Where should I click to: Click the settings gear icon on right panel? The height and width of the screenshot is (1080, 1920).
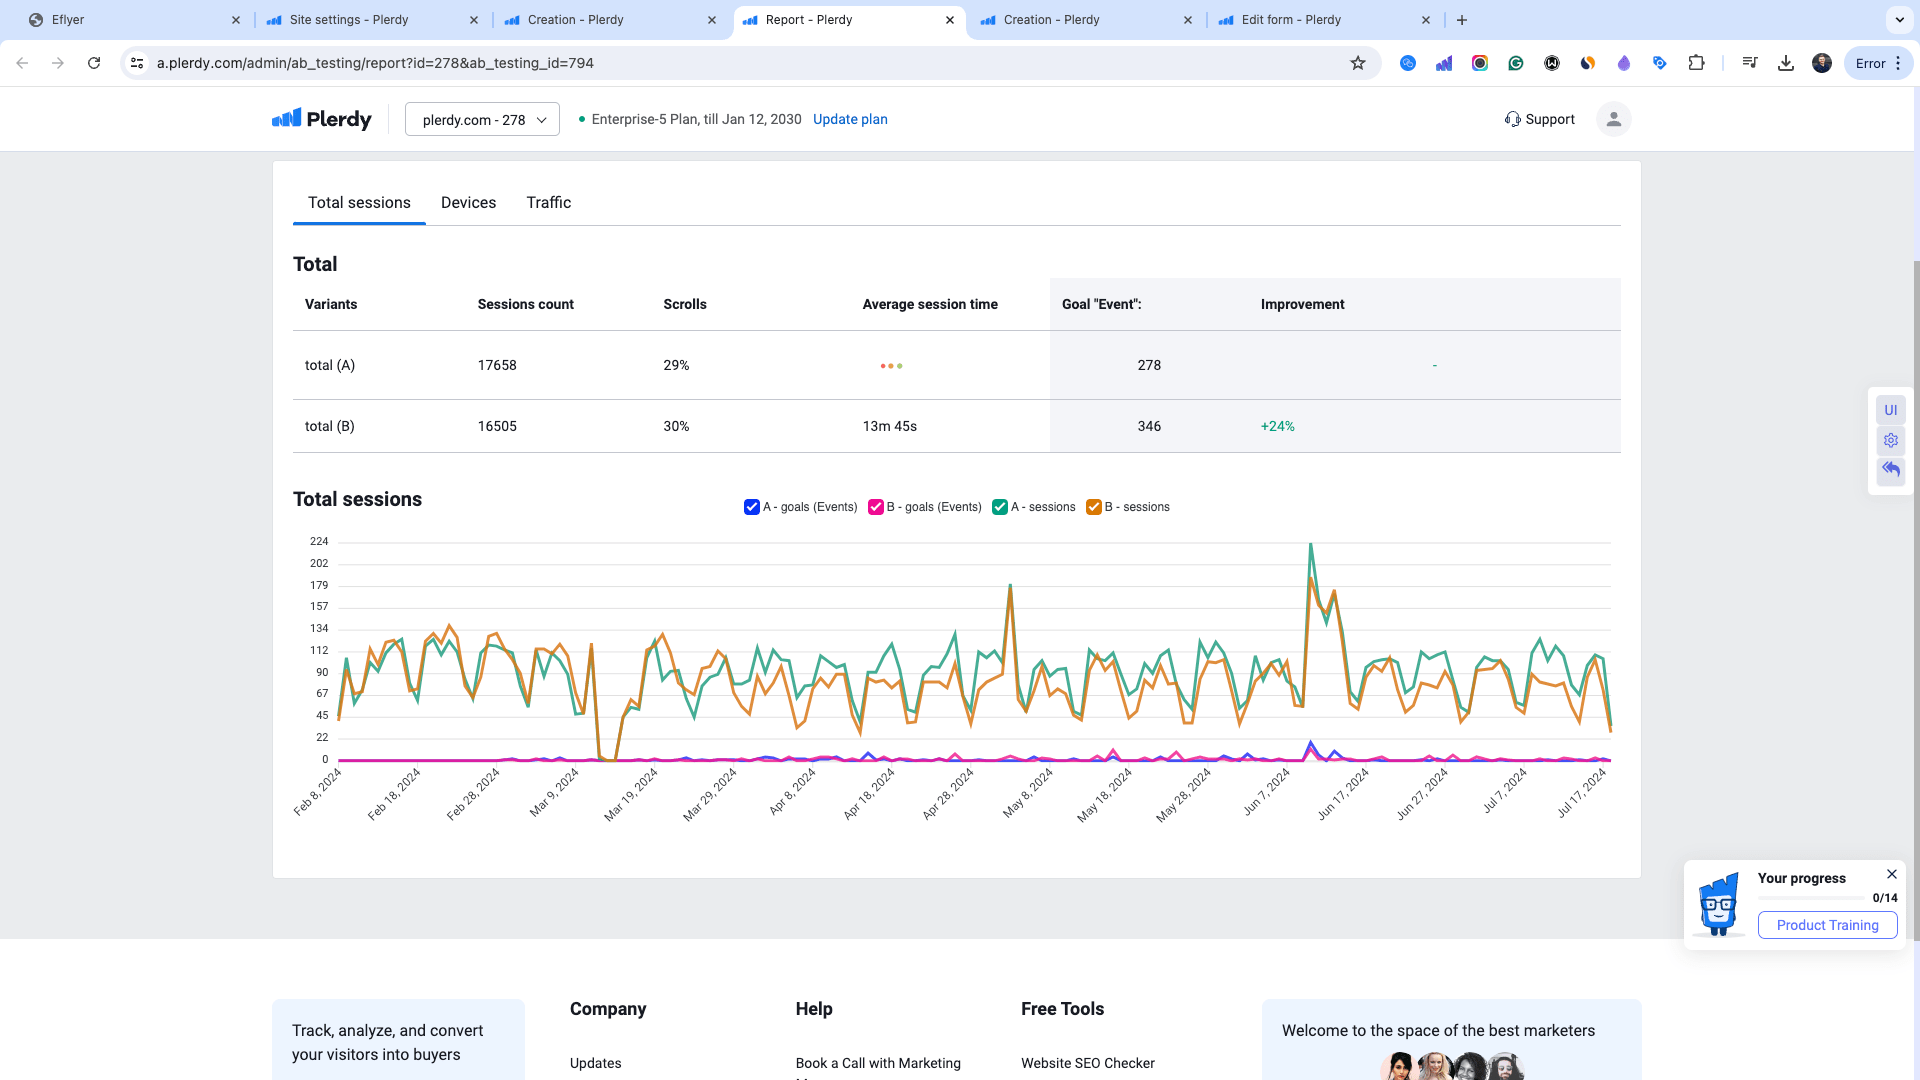point(1891,440)
